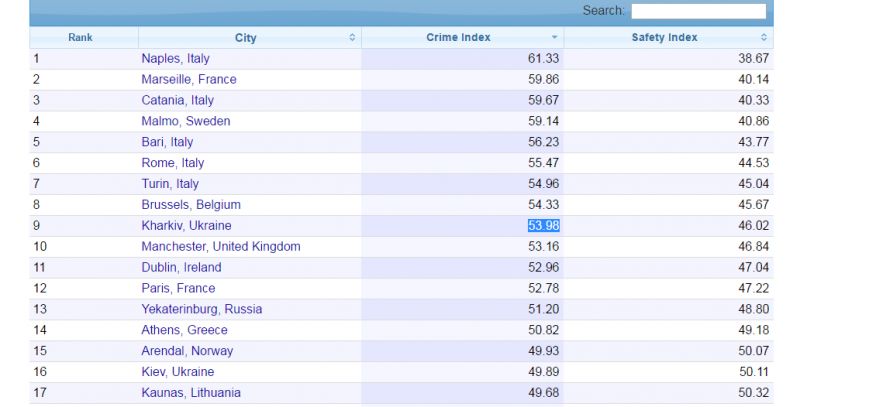Click the Rank column header
The image size is (869, 407).
click(x=84, y=38)
